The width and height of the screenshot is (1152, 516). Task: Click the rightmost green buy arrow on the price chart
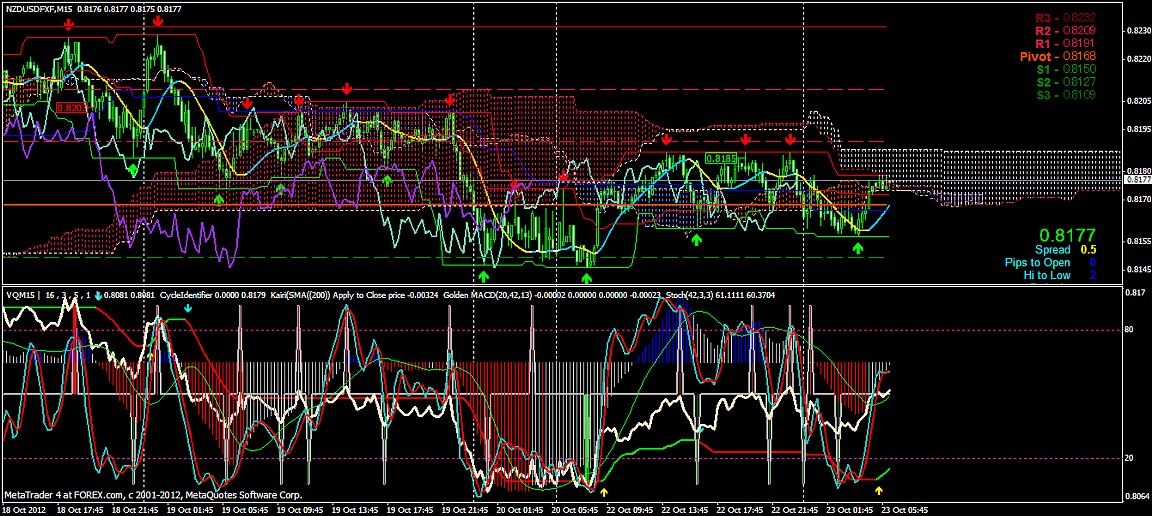pyautogui.click(x=857, y=247)
